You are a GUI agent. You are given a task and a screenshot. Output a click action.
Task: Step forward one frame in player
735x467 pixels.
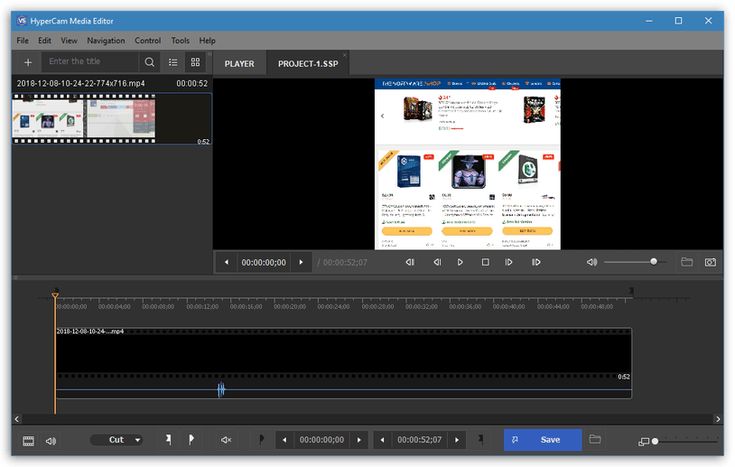[509, 262]
